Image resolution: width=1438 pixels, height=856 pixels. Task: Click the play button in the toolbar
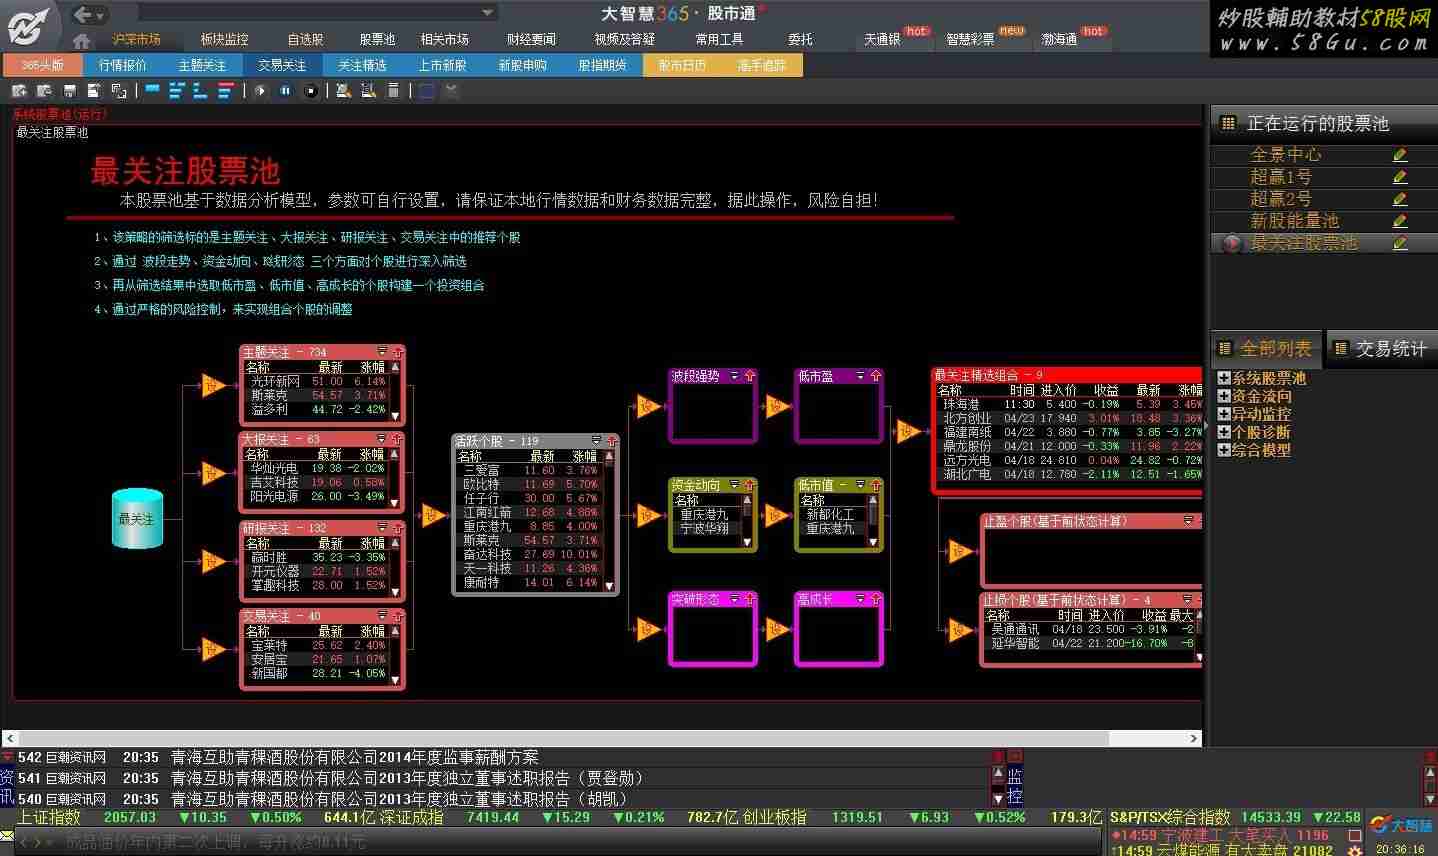pos(260,91)
